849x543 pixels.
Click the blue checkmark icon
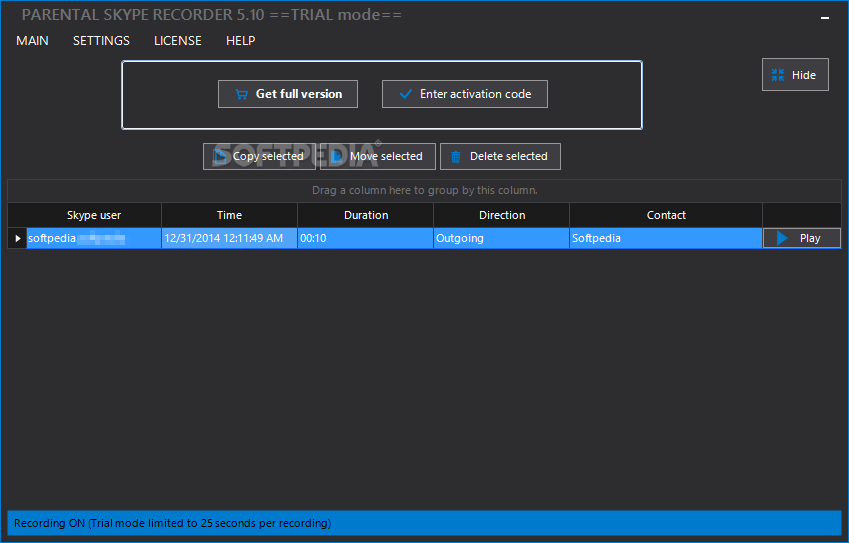(x=405, y=94)
